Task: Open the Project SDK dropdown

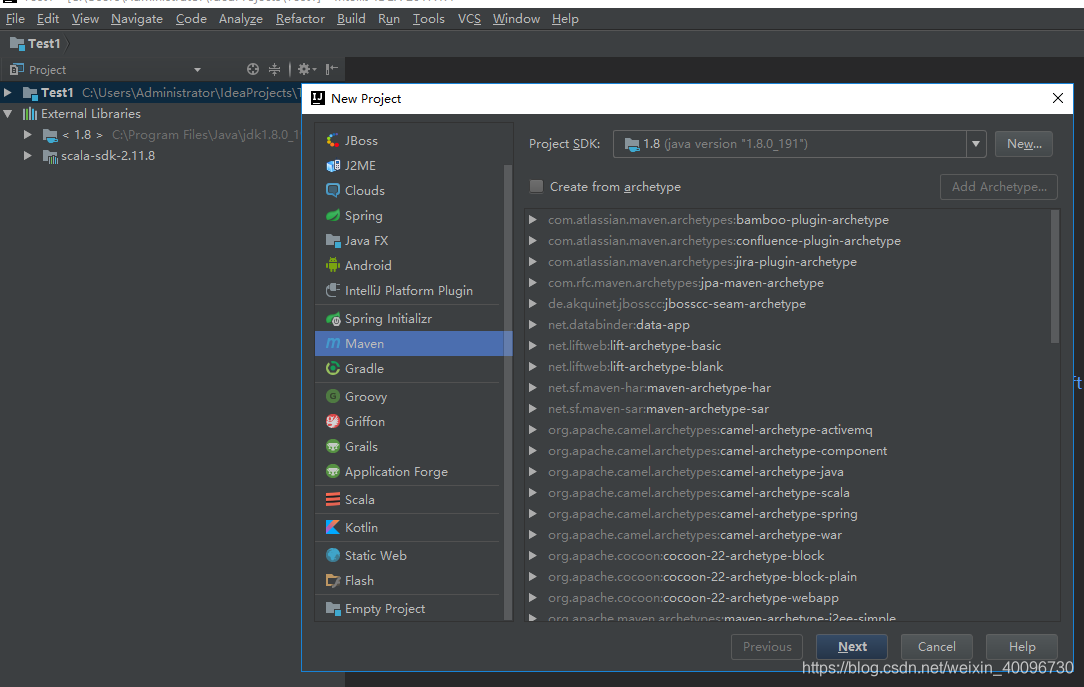Action: [x=975, y=144]
